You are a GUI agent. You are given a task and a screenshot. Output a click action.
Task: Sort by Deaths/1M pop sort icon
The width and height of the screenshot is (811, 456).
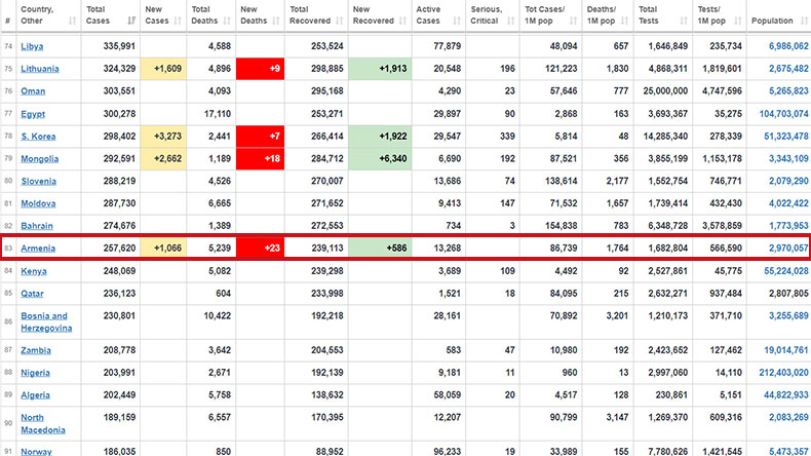pos(624,21)
